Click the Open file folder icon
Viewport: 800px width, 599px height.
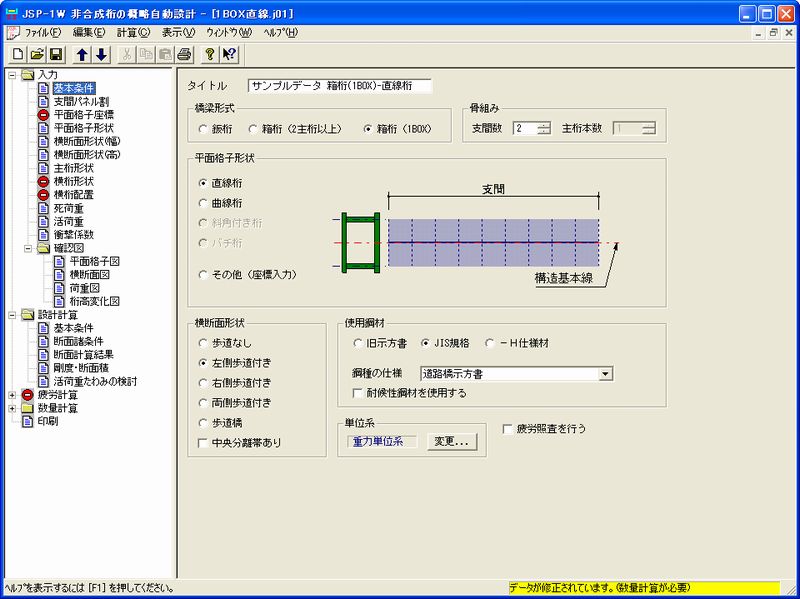[35, 54]
